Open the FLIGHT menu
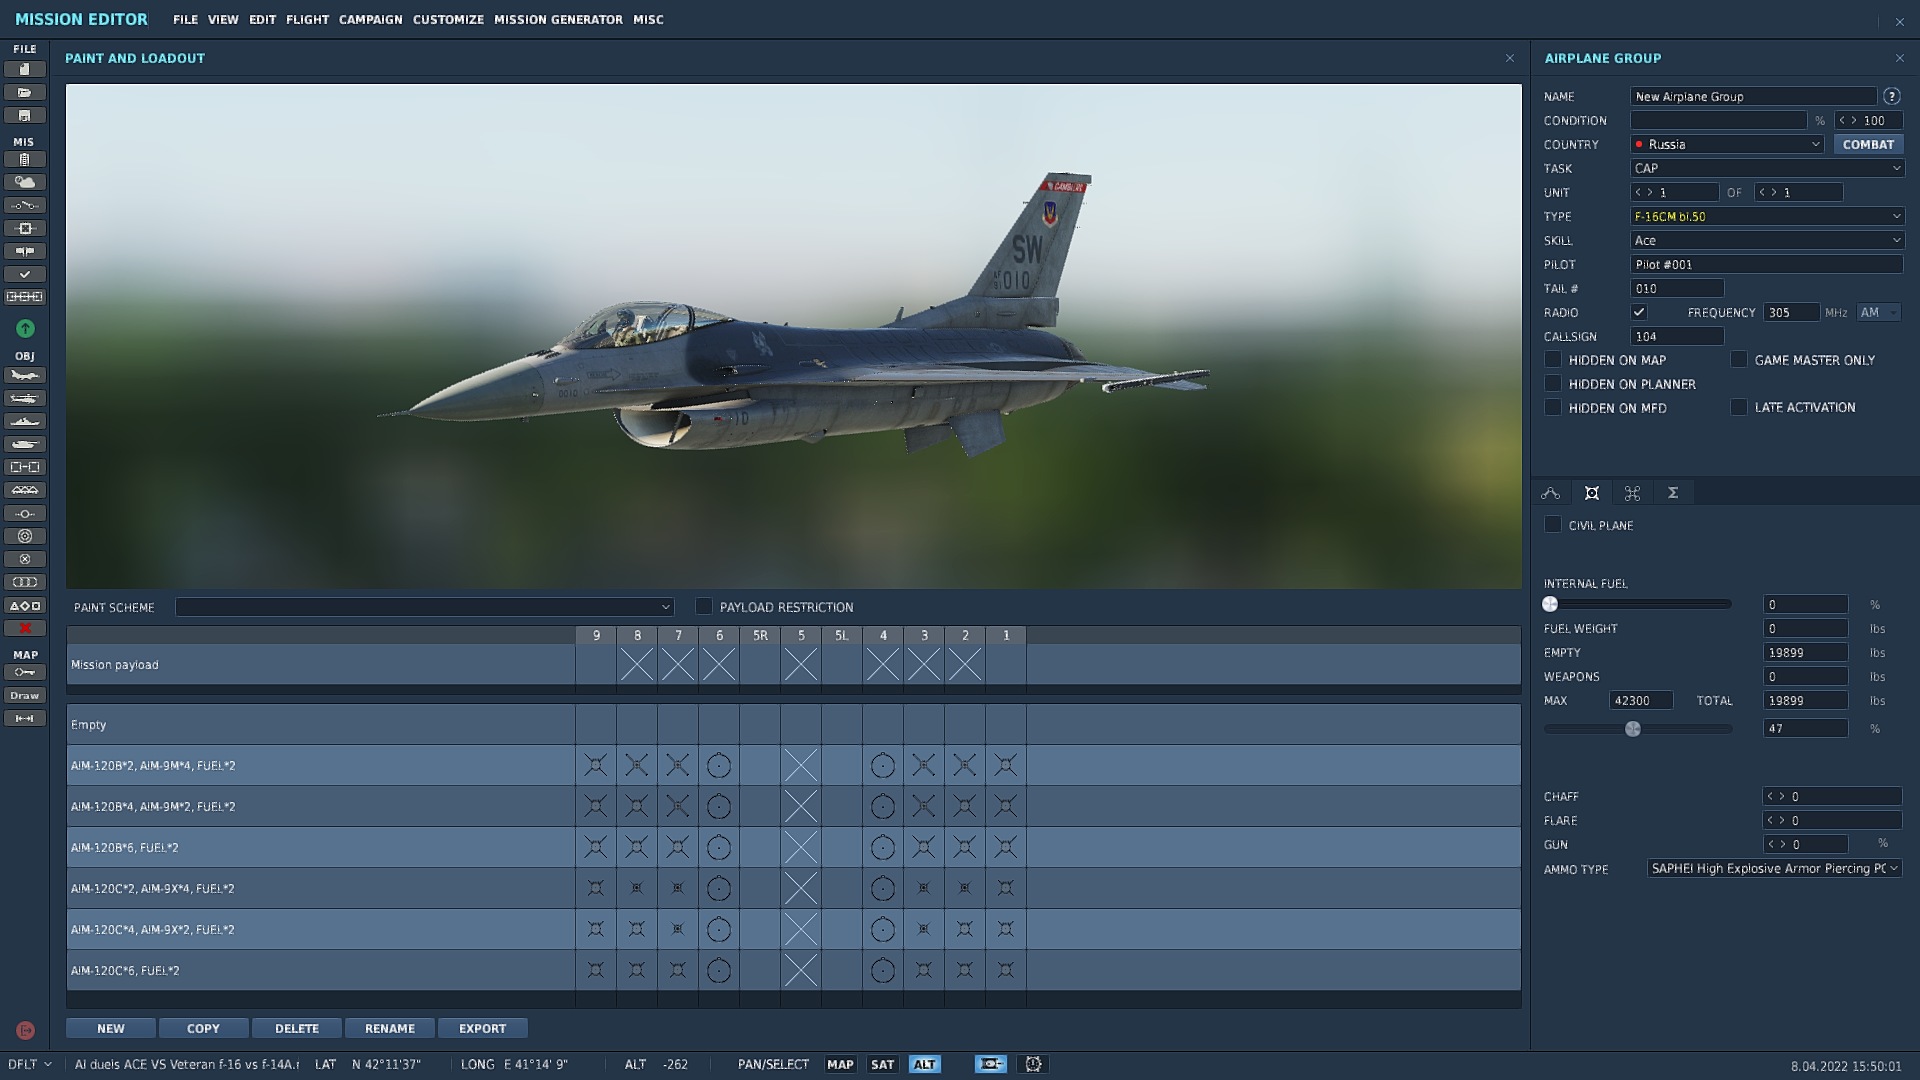Image resolution: width=1920 pixels, height=1080 pixels. click(x=307, y=19)
